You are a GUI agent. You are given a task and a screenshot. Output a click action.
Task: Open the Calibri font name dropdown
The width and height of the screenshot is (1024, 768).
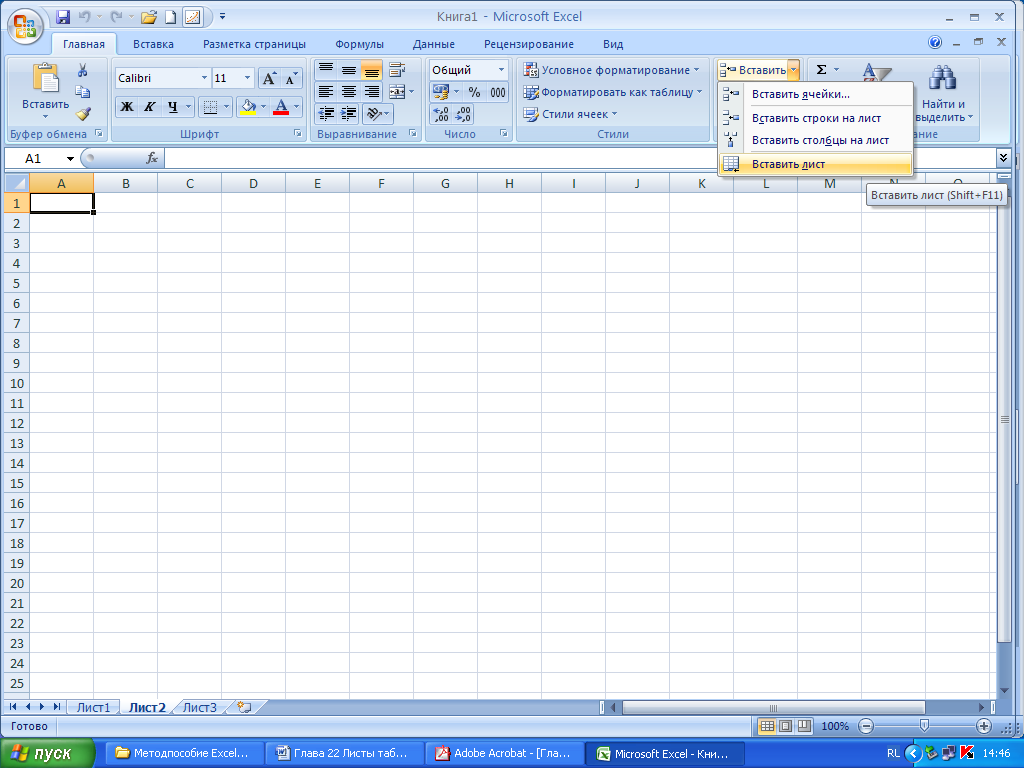coord(204,78)
